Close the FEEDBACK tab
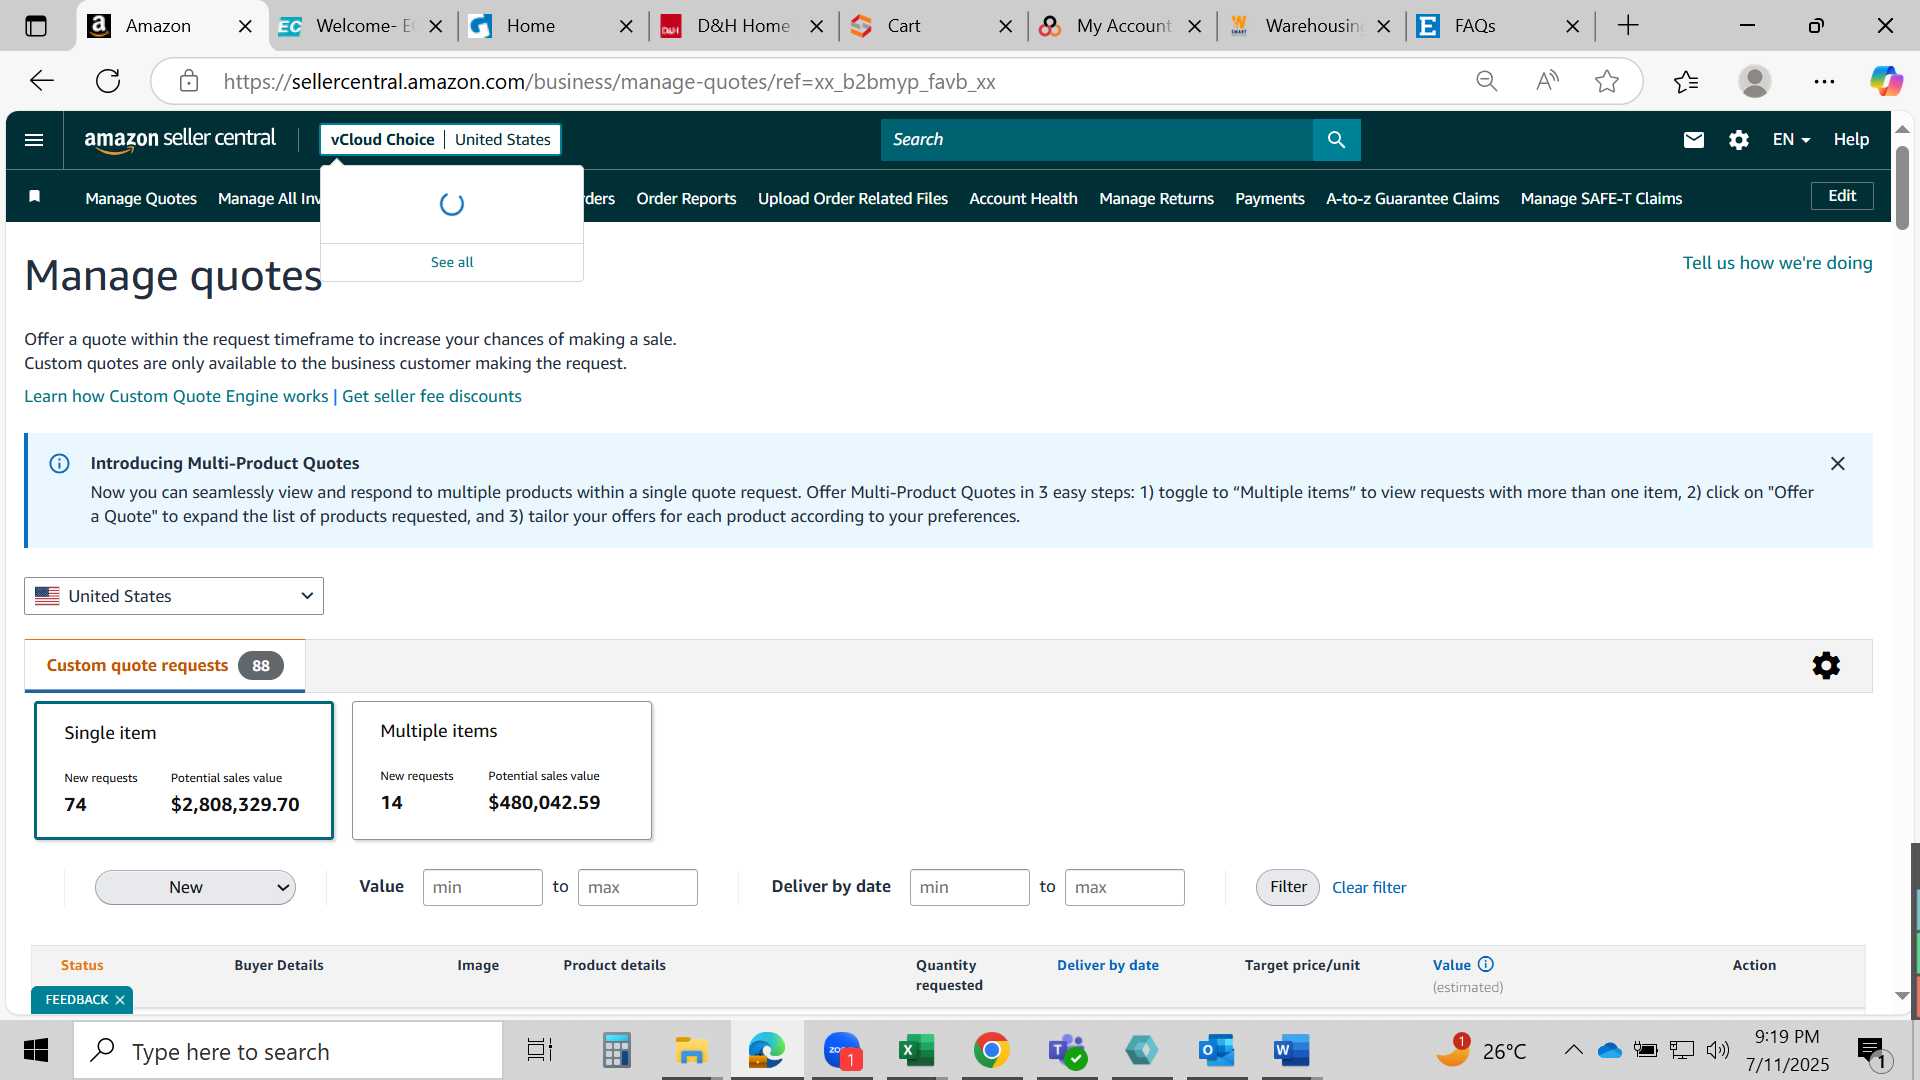Viewport: 1920px width, 1080px height. [x=120, y=1000]
